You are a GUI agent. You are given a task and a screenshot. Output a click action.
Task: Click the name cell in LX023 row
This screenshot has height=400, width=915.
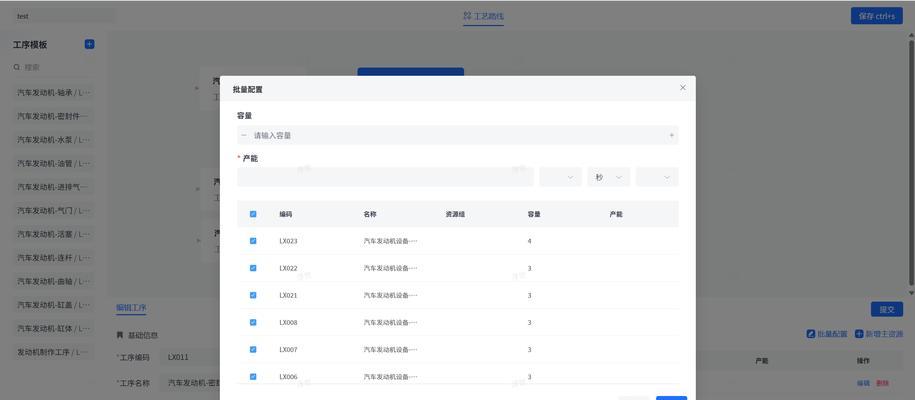point(390,241)
